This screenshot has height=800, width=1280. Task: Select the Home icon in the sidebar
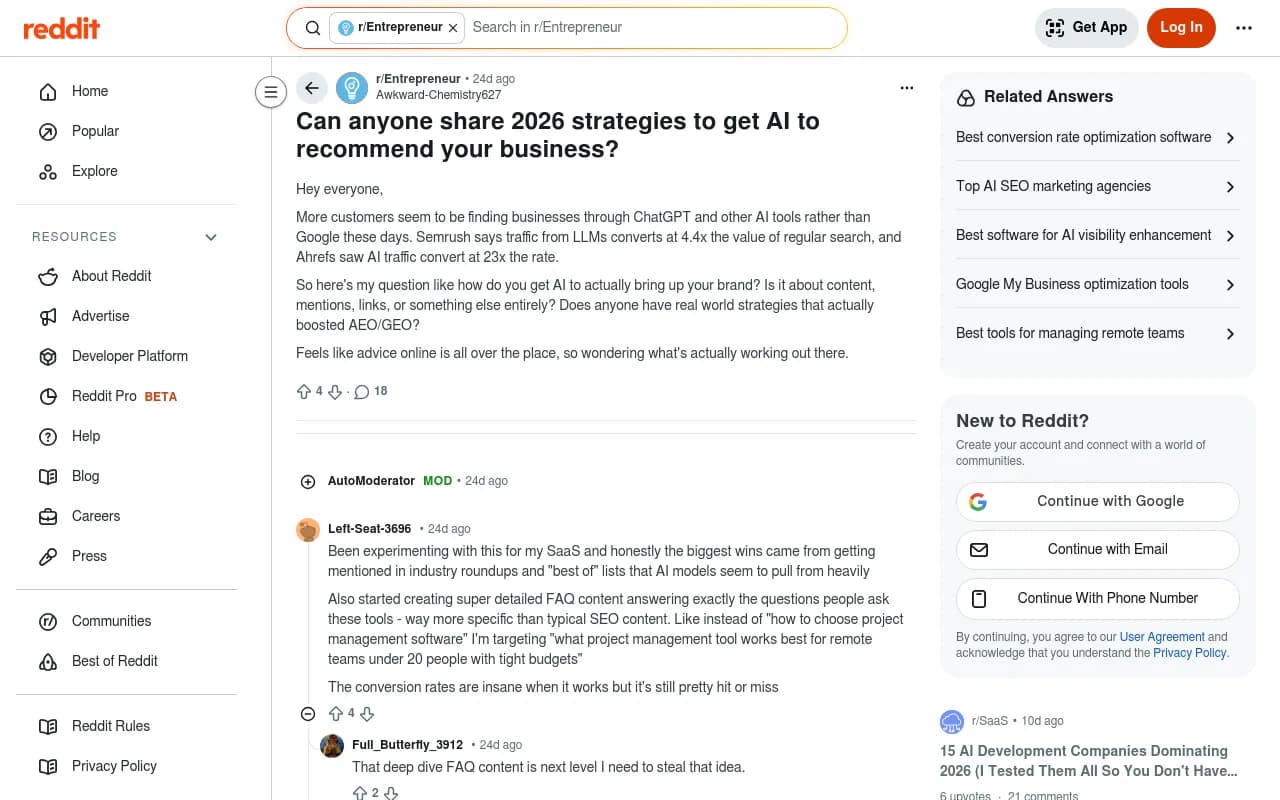[x=48, y=91]
